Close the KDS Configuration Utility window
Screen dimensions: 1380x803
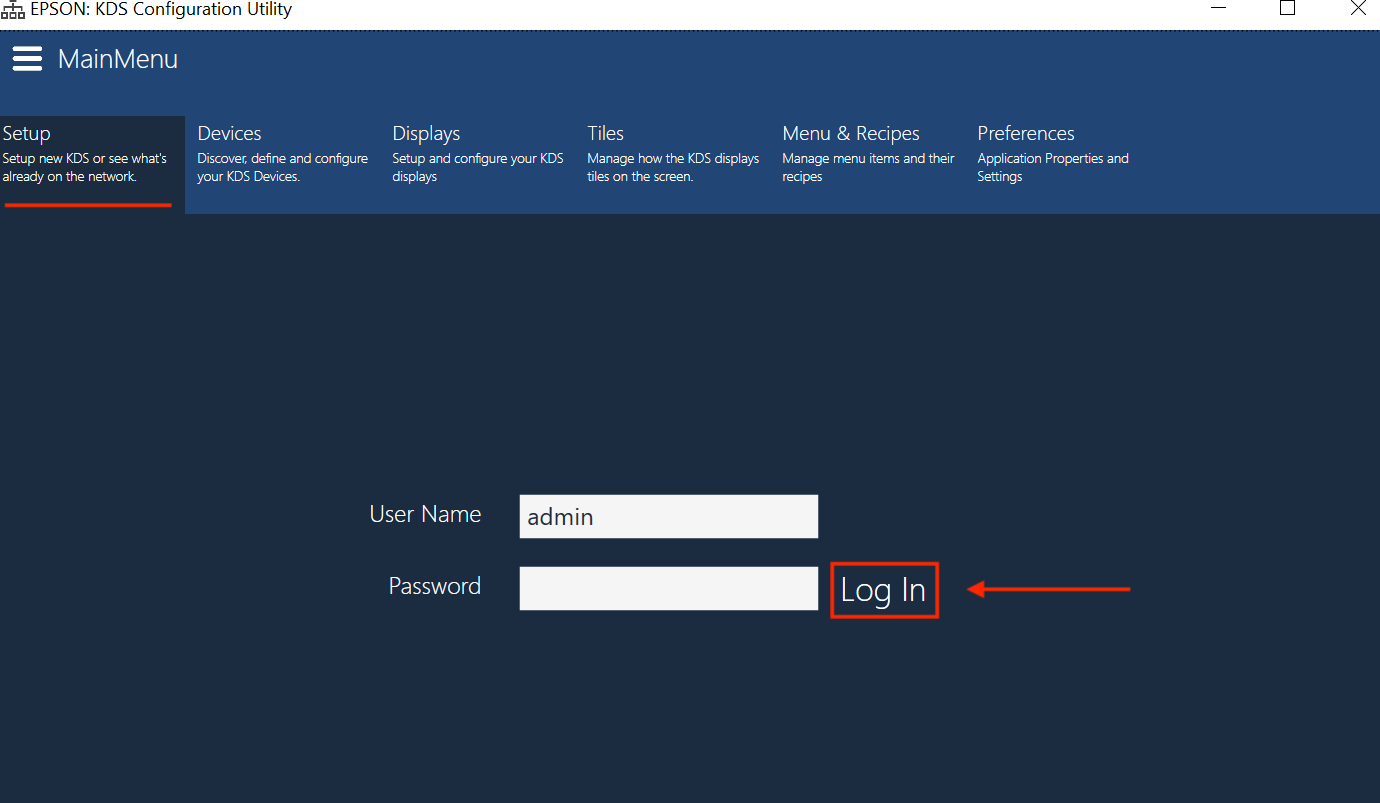[x=1357, y=9]
